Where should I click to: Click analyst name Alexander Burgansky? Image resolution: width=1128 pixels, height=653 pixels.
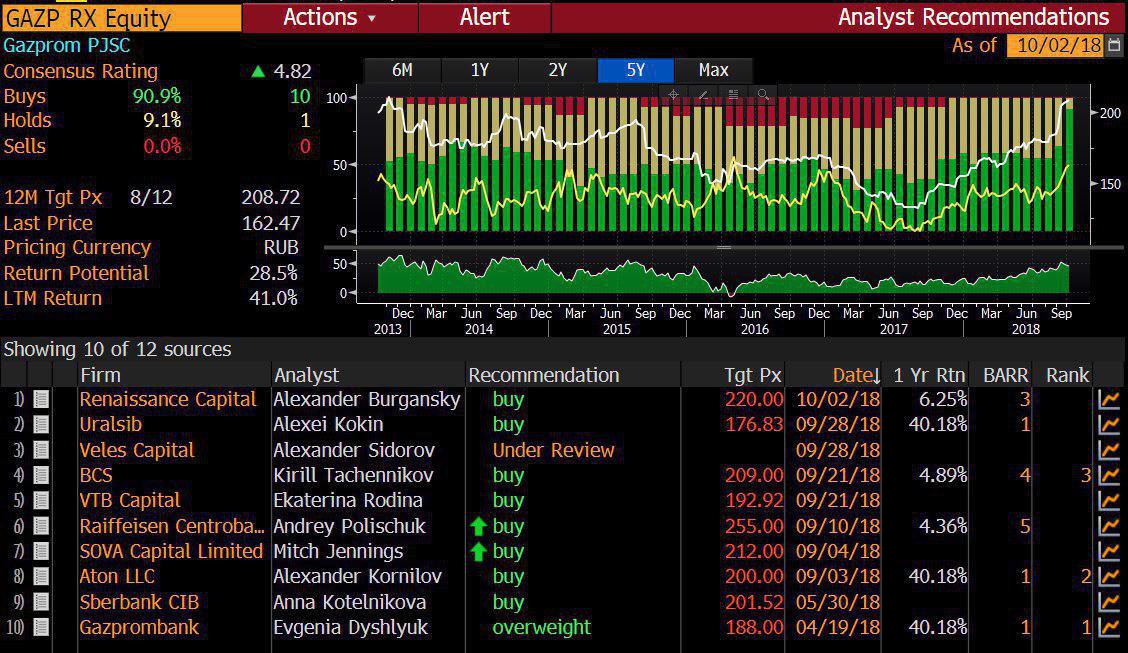[x=367, y=399]
